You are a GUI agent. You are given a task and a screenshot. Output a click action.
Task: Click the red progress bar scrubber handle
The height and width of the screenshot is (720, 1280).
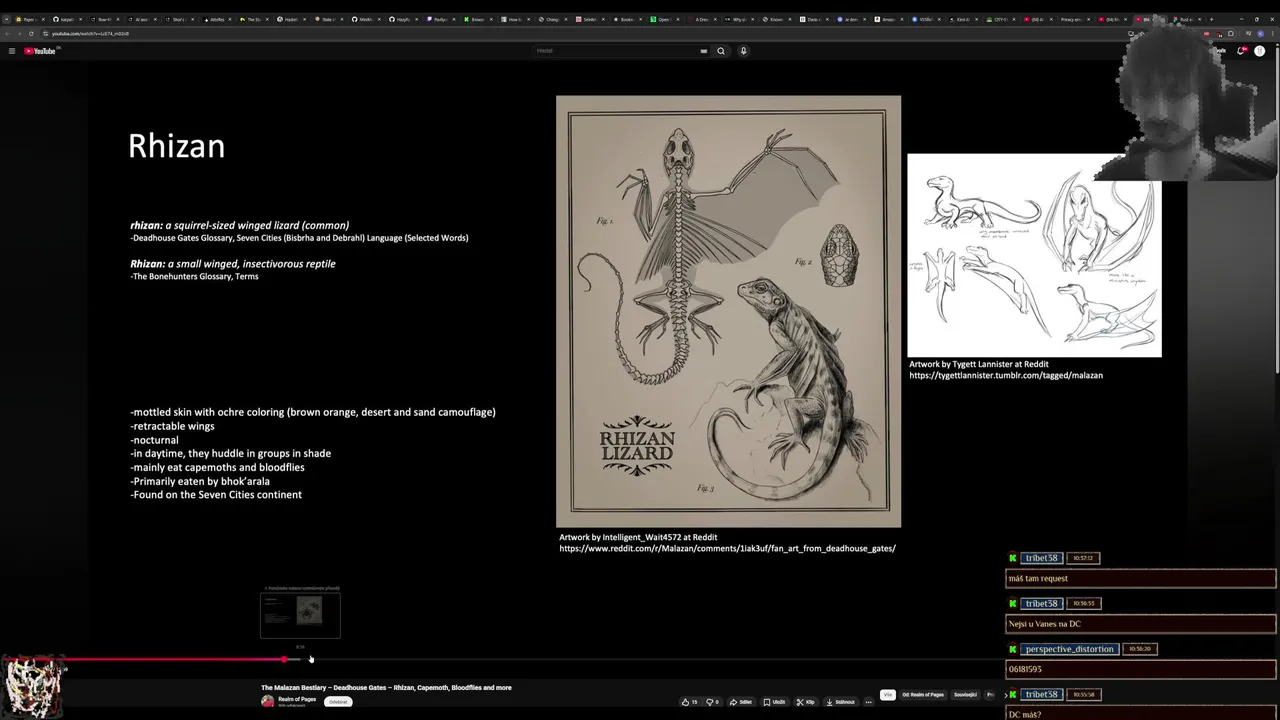285,659
